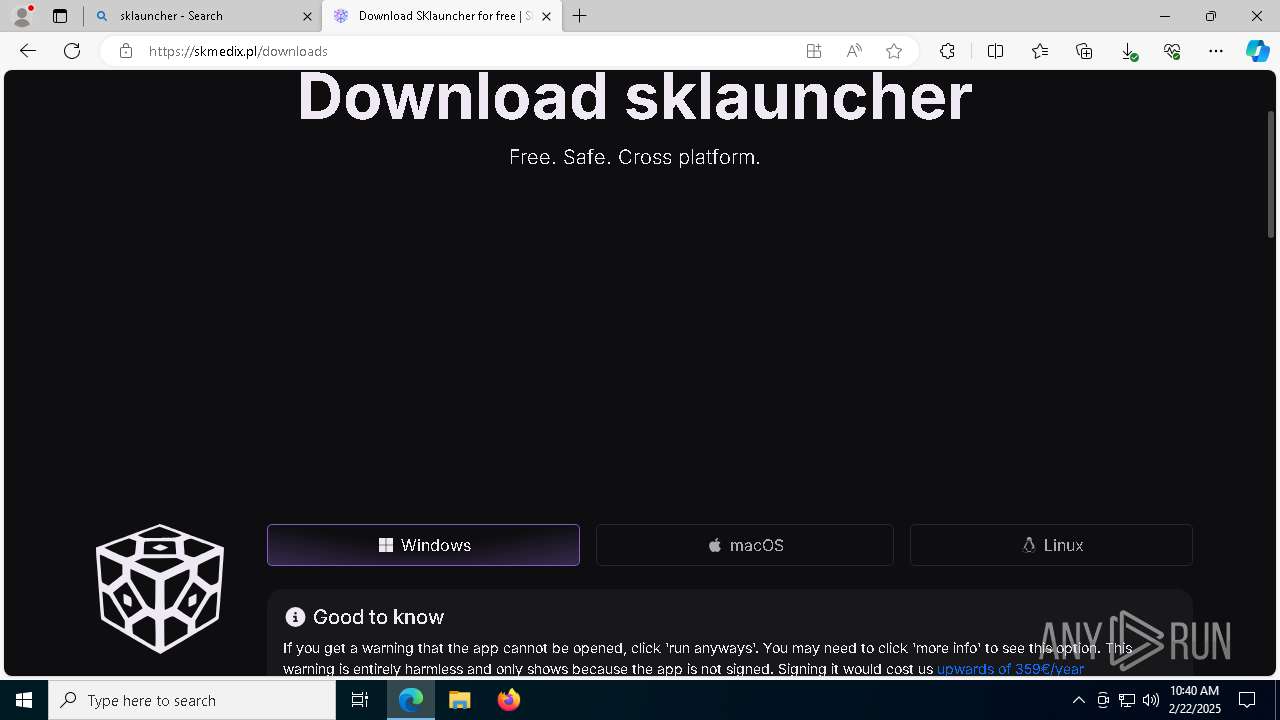Close the sklauncher Search tab
Image resolution: width=1280 pixels, height=720 pixels.
(x=307, y=16)
